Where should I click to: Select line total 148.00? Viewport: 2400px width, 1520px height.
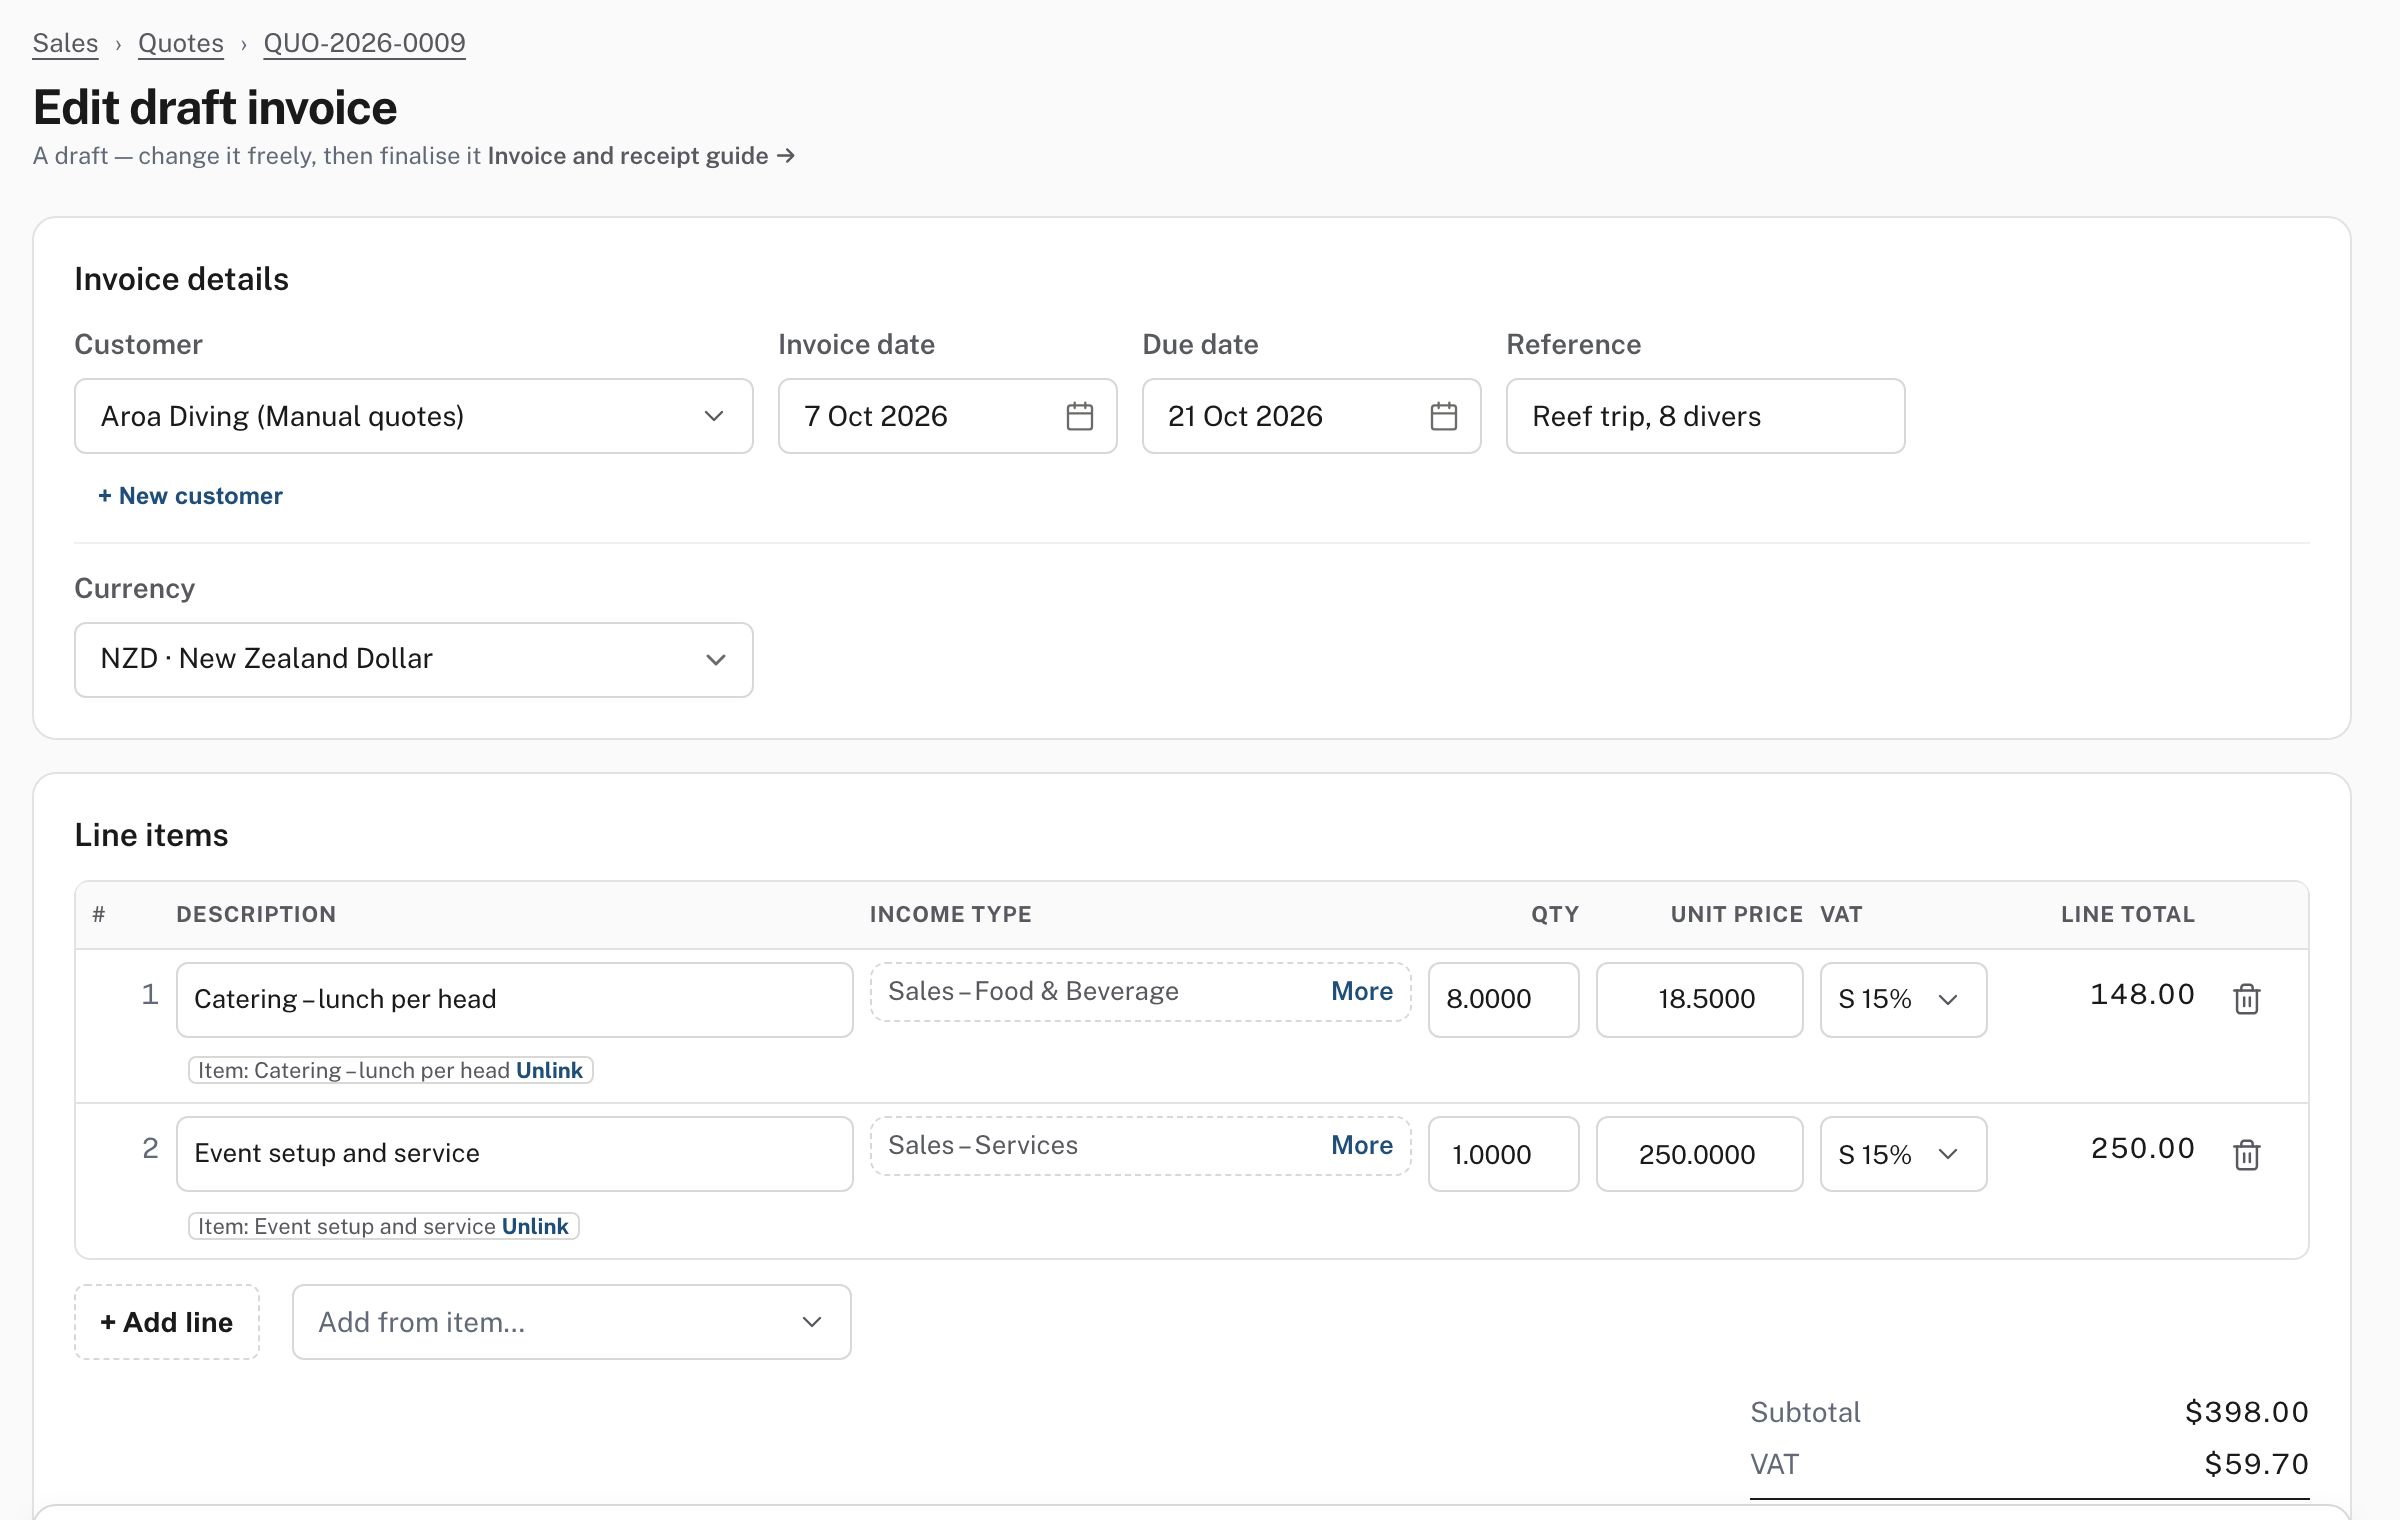(2142, 994)
